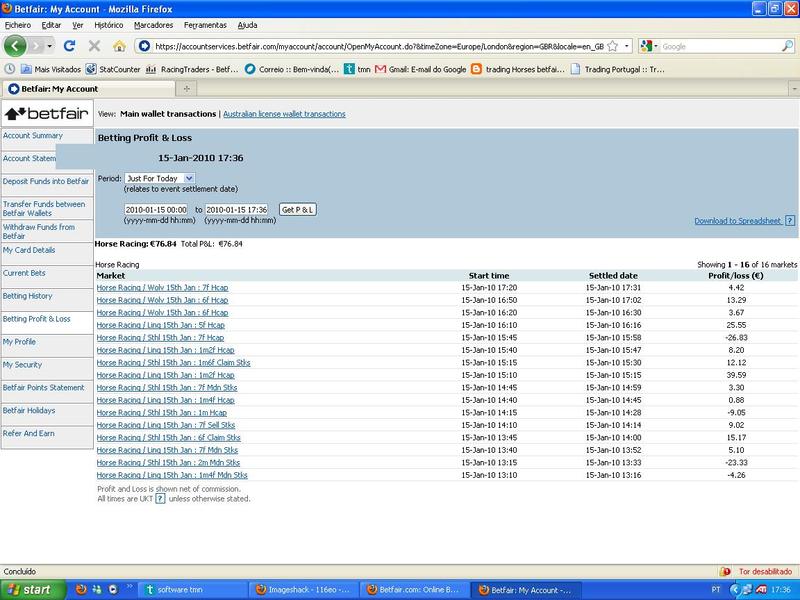
Task: Open the tab list dropdown arrow
Action: tap(794, 89)
